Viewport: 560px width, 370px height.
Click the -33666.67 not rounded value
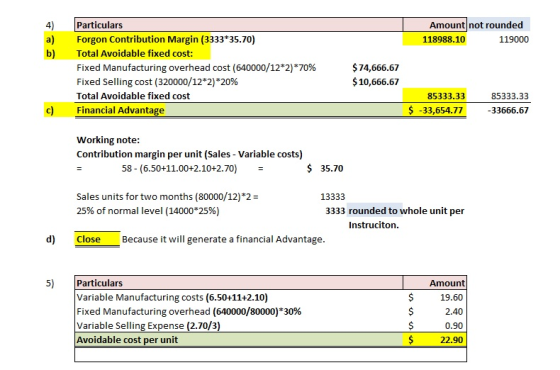tap(508, 110)
